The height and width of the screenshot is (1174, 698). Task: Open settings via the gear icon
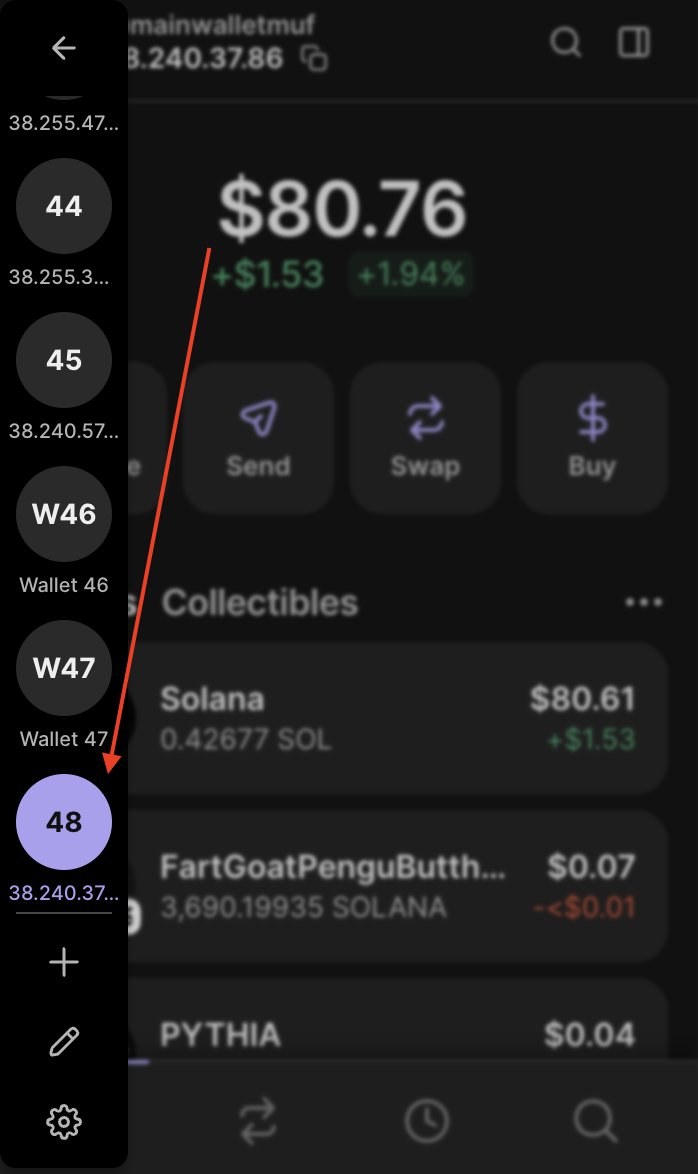(x=64, y=1122)
